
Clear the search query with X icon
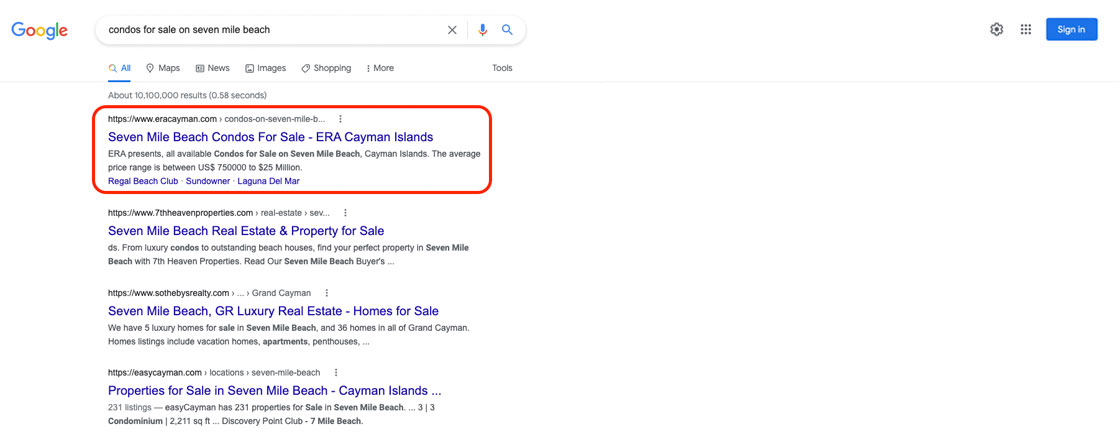tap(452, 30)
